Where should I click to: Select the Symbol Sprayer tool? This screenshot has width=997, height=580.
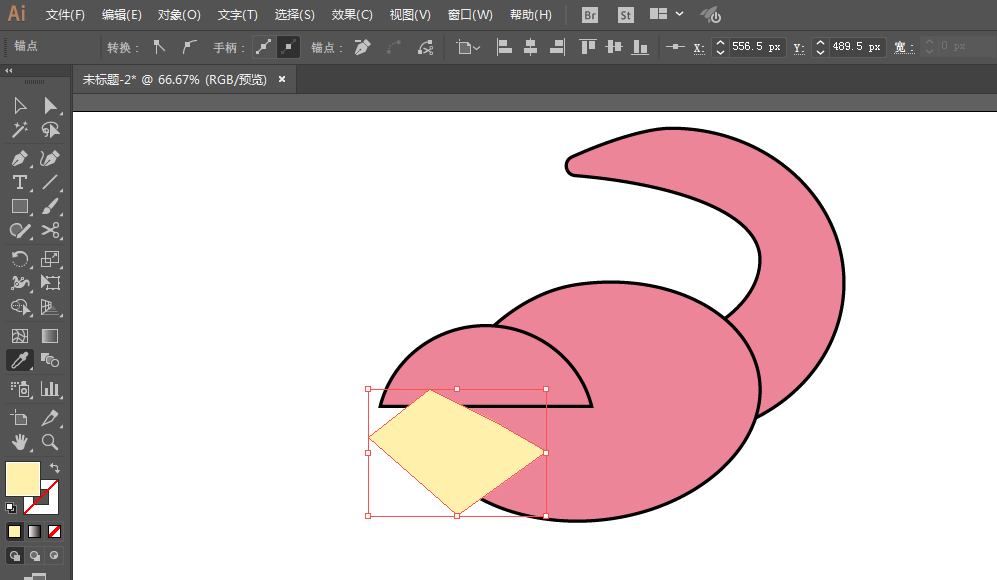20,389
